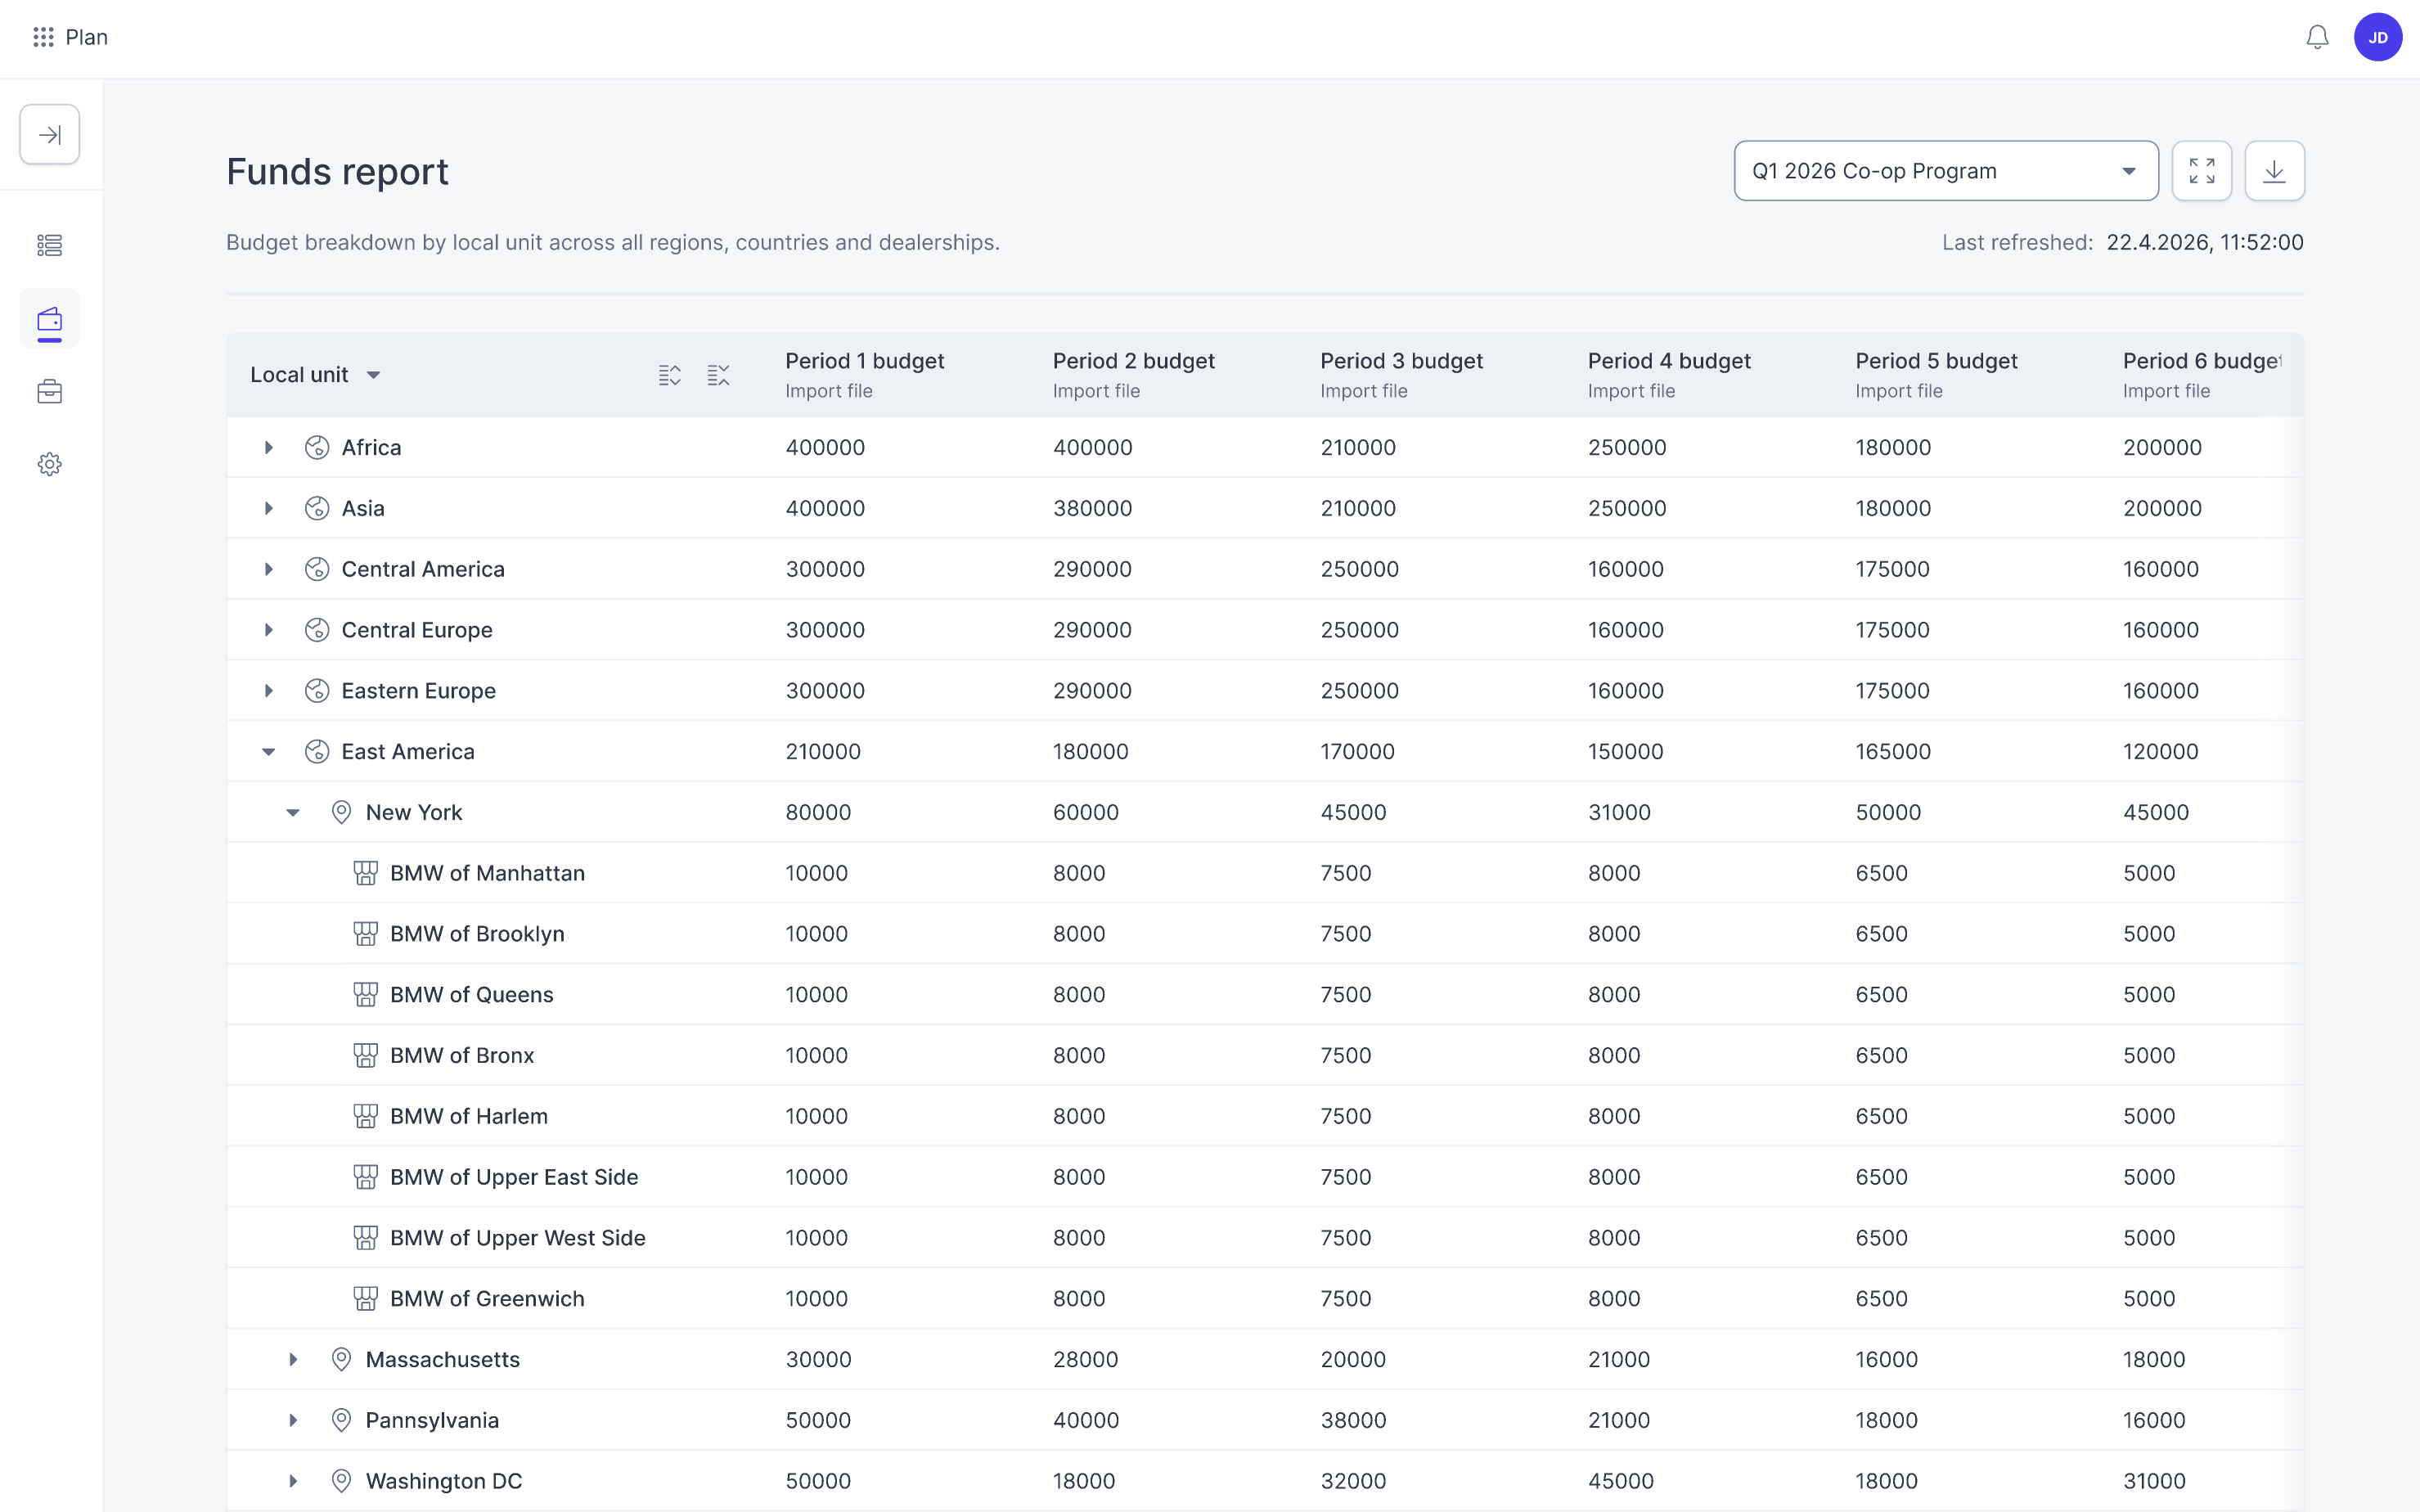Expand the sidebar with the arrow button
Image resolution: width=2420 pixels, height=1512 pixels.
50,134
